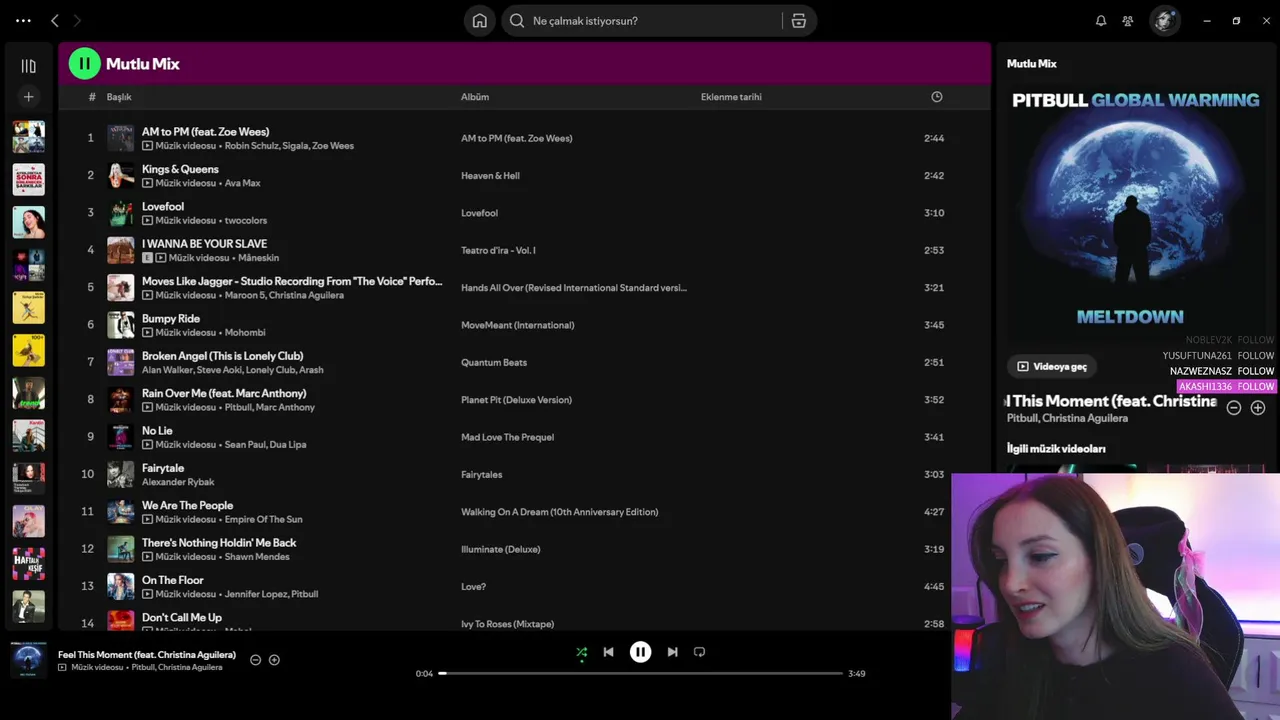Select track 'Broken Angel (This is Lonely Club)'
The height and width of the screenshot is (720, 1280).
point(222,356)
